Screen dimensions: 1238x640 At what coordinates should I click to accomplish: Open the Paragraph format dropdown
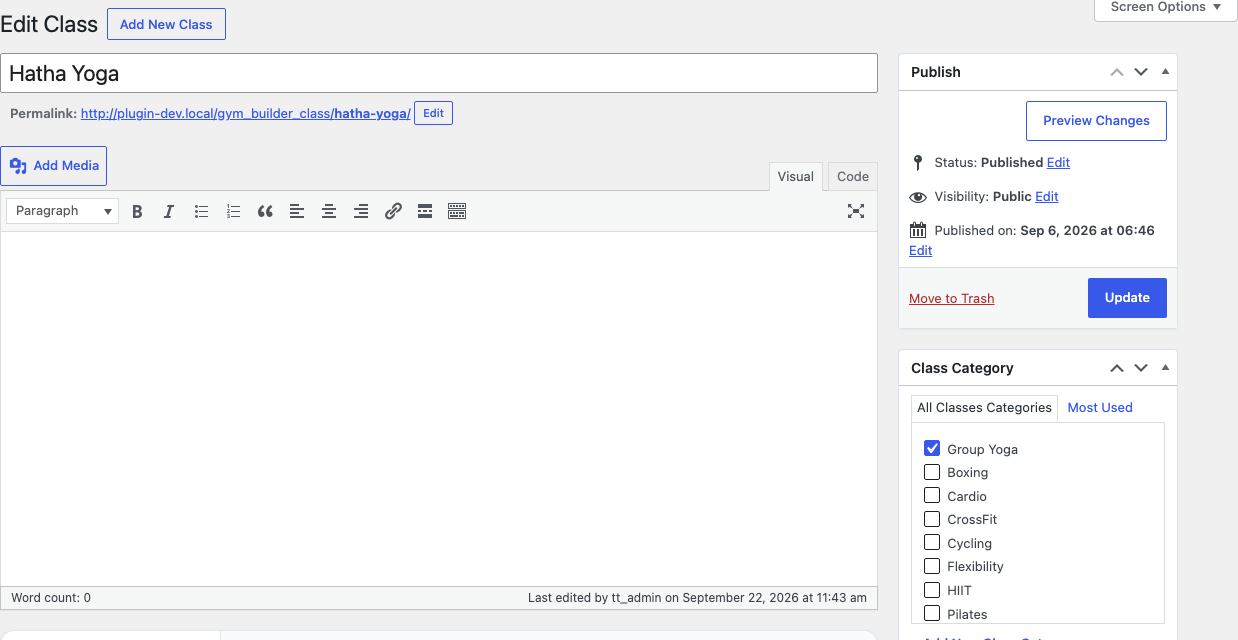click(63, 211)
